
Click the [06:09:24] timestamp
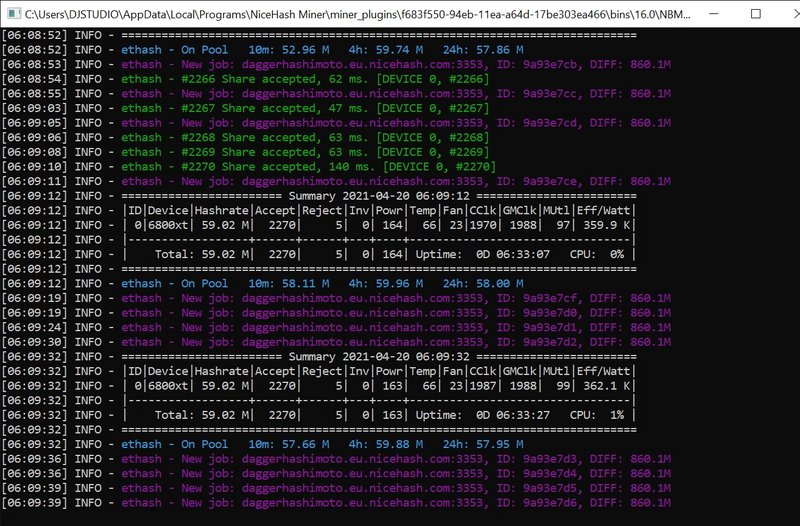[x=35, y=328]
